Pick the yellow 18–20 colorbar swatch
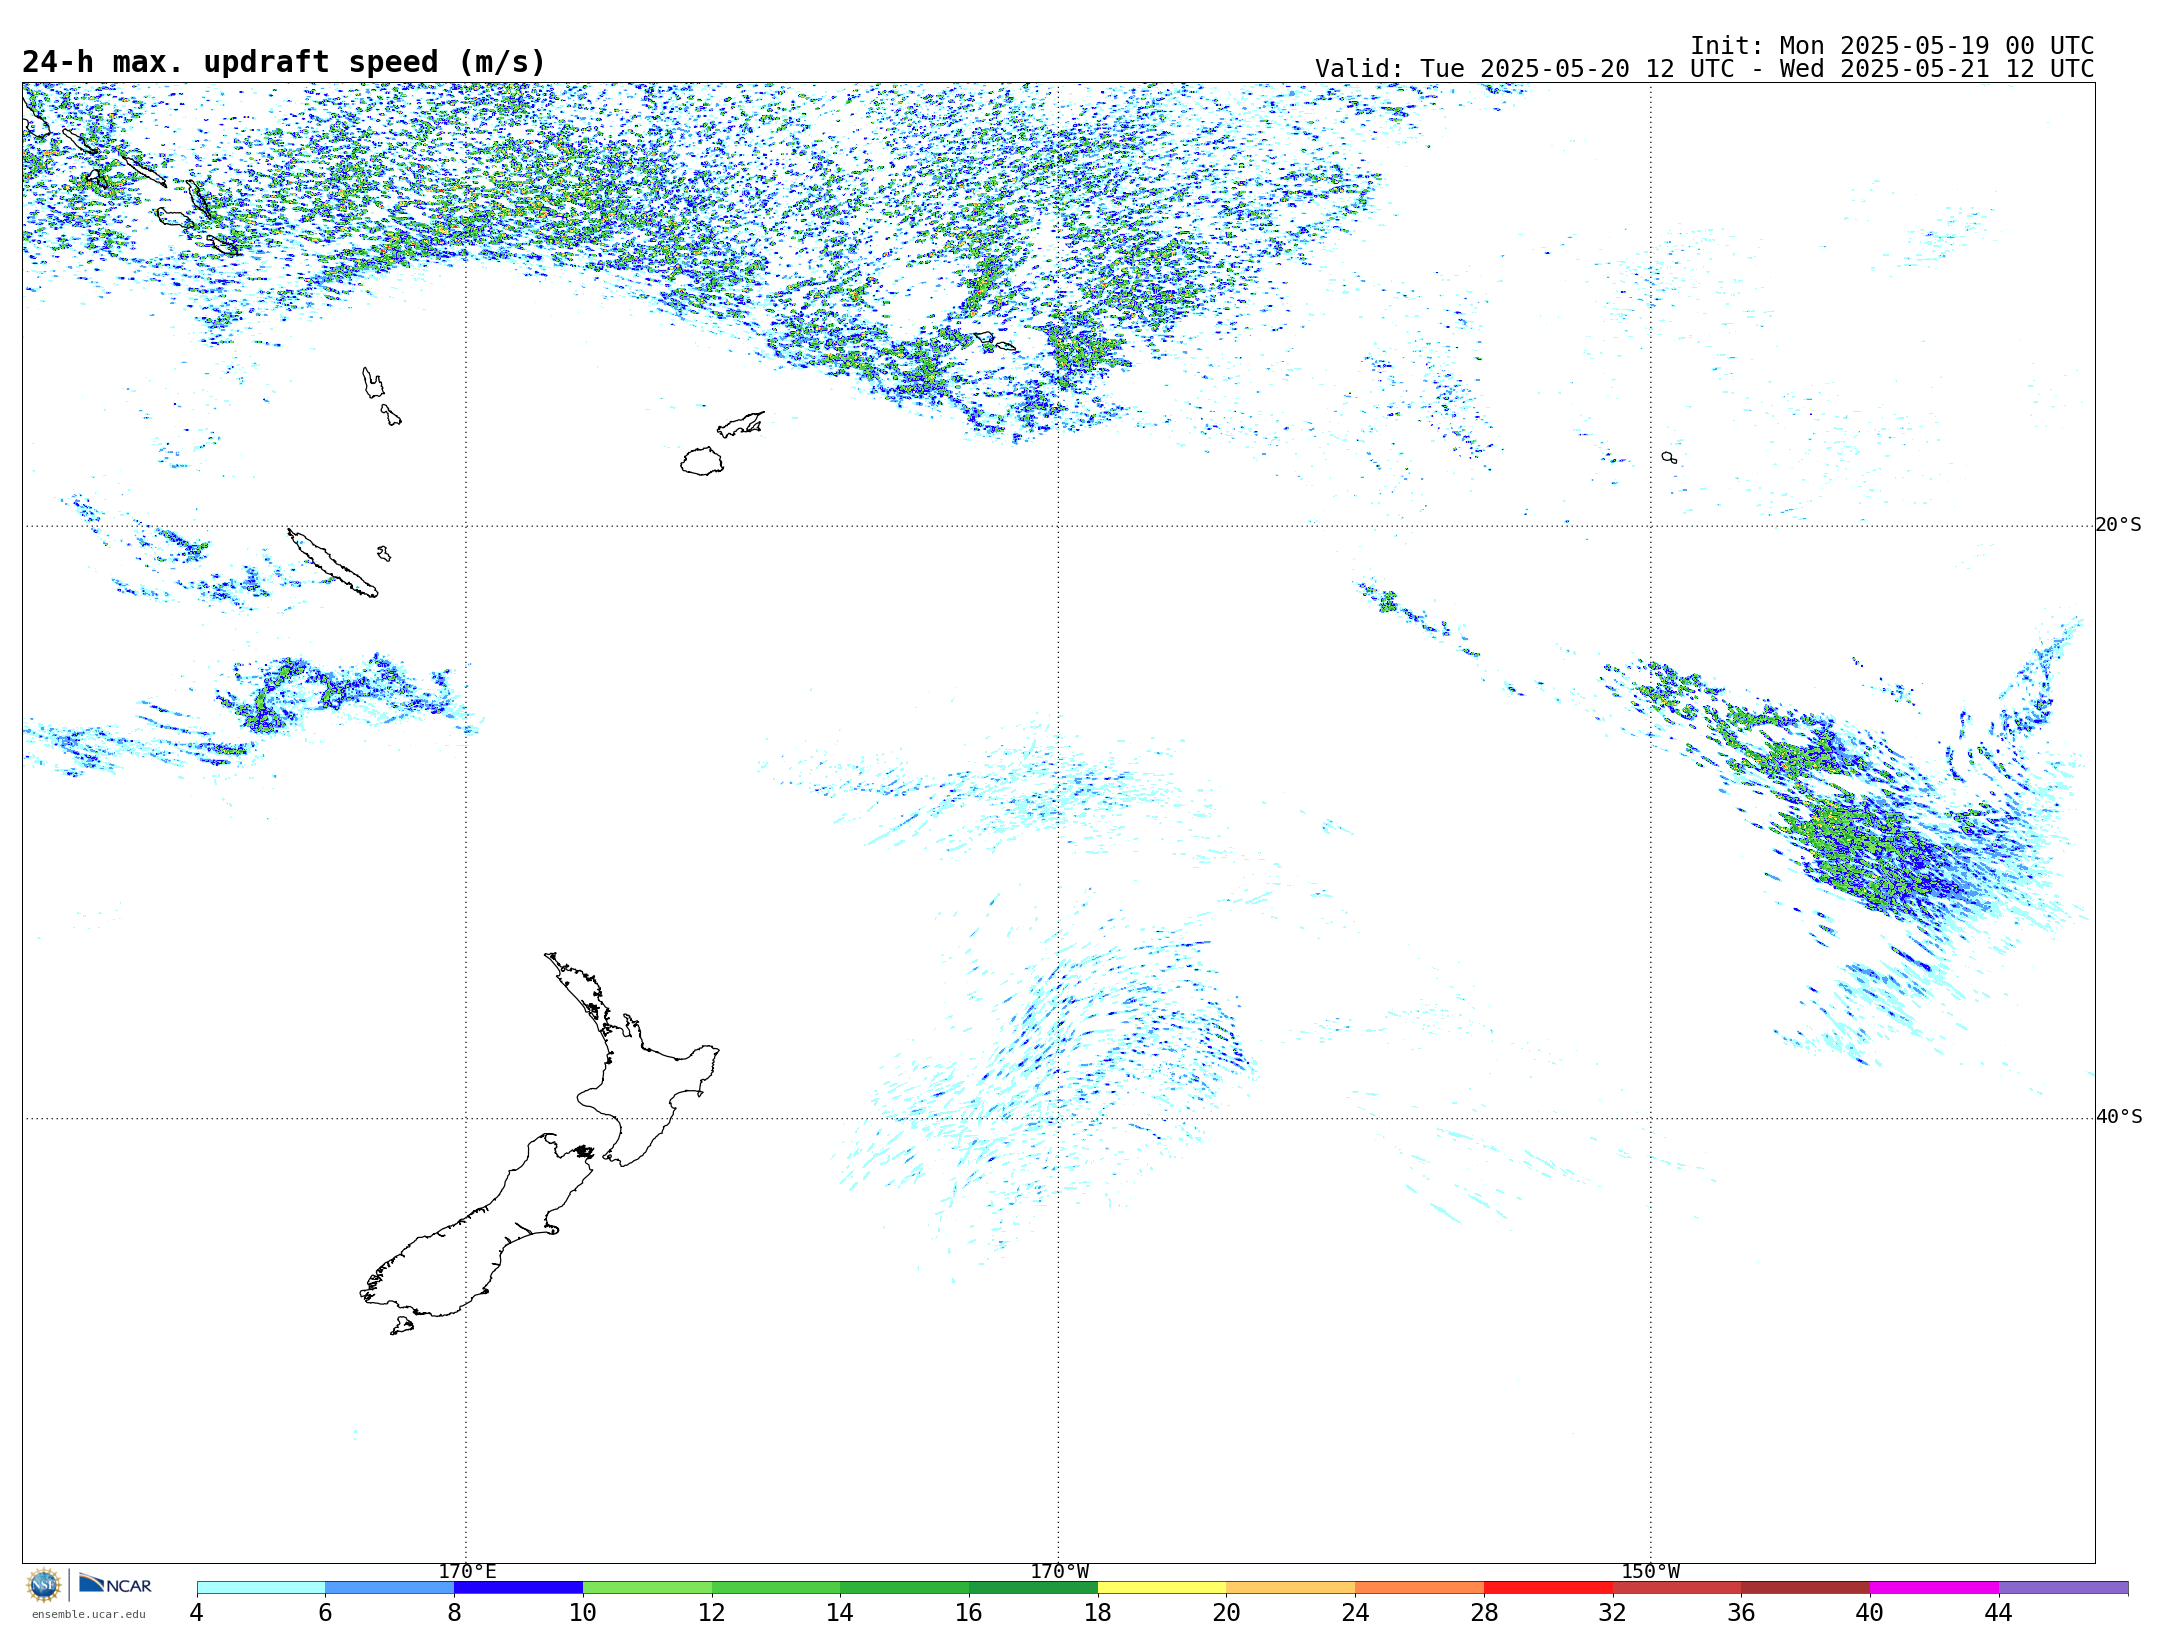 click(x=1162, y=1588)
